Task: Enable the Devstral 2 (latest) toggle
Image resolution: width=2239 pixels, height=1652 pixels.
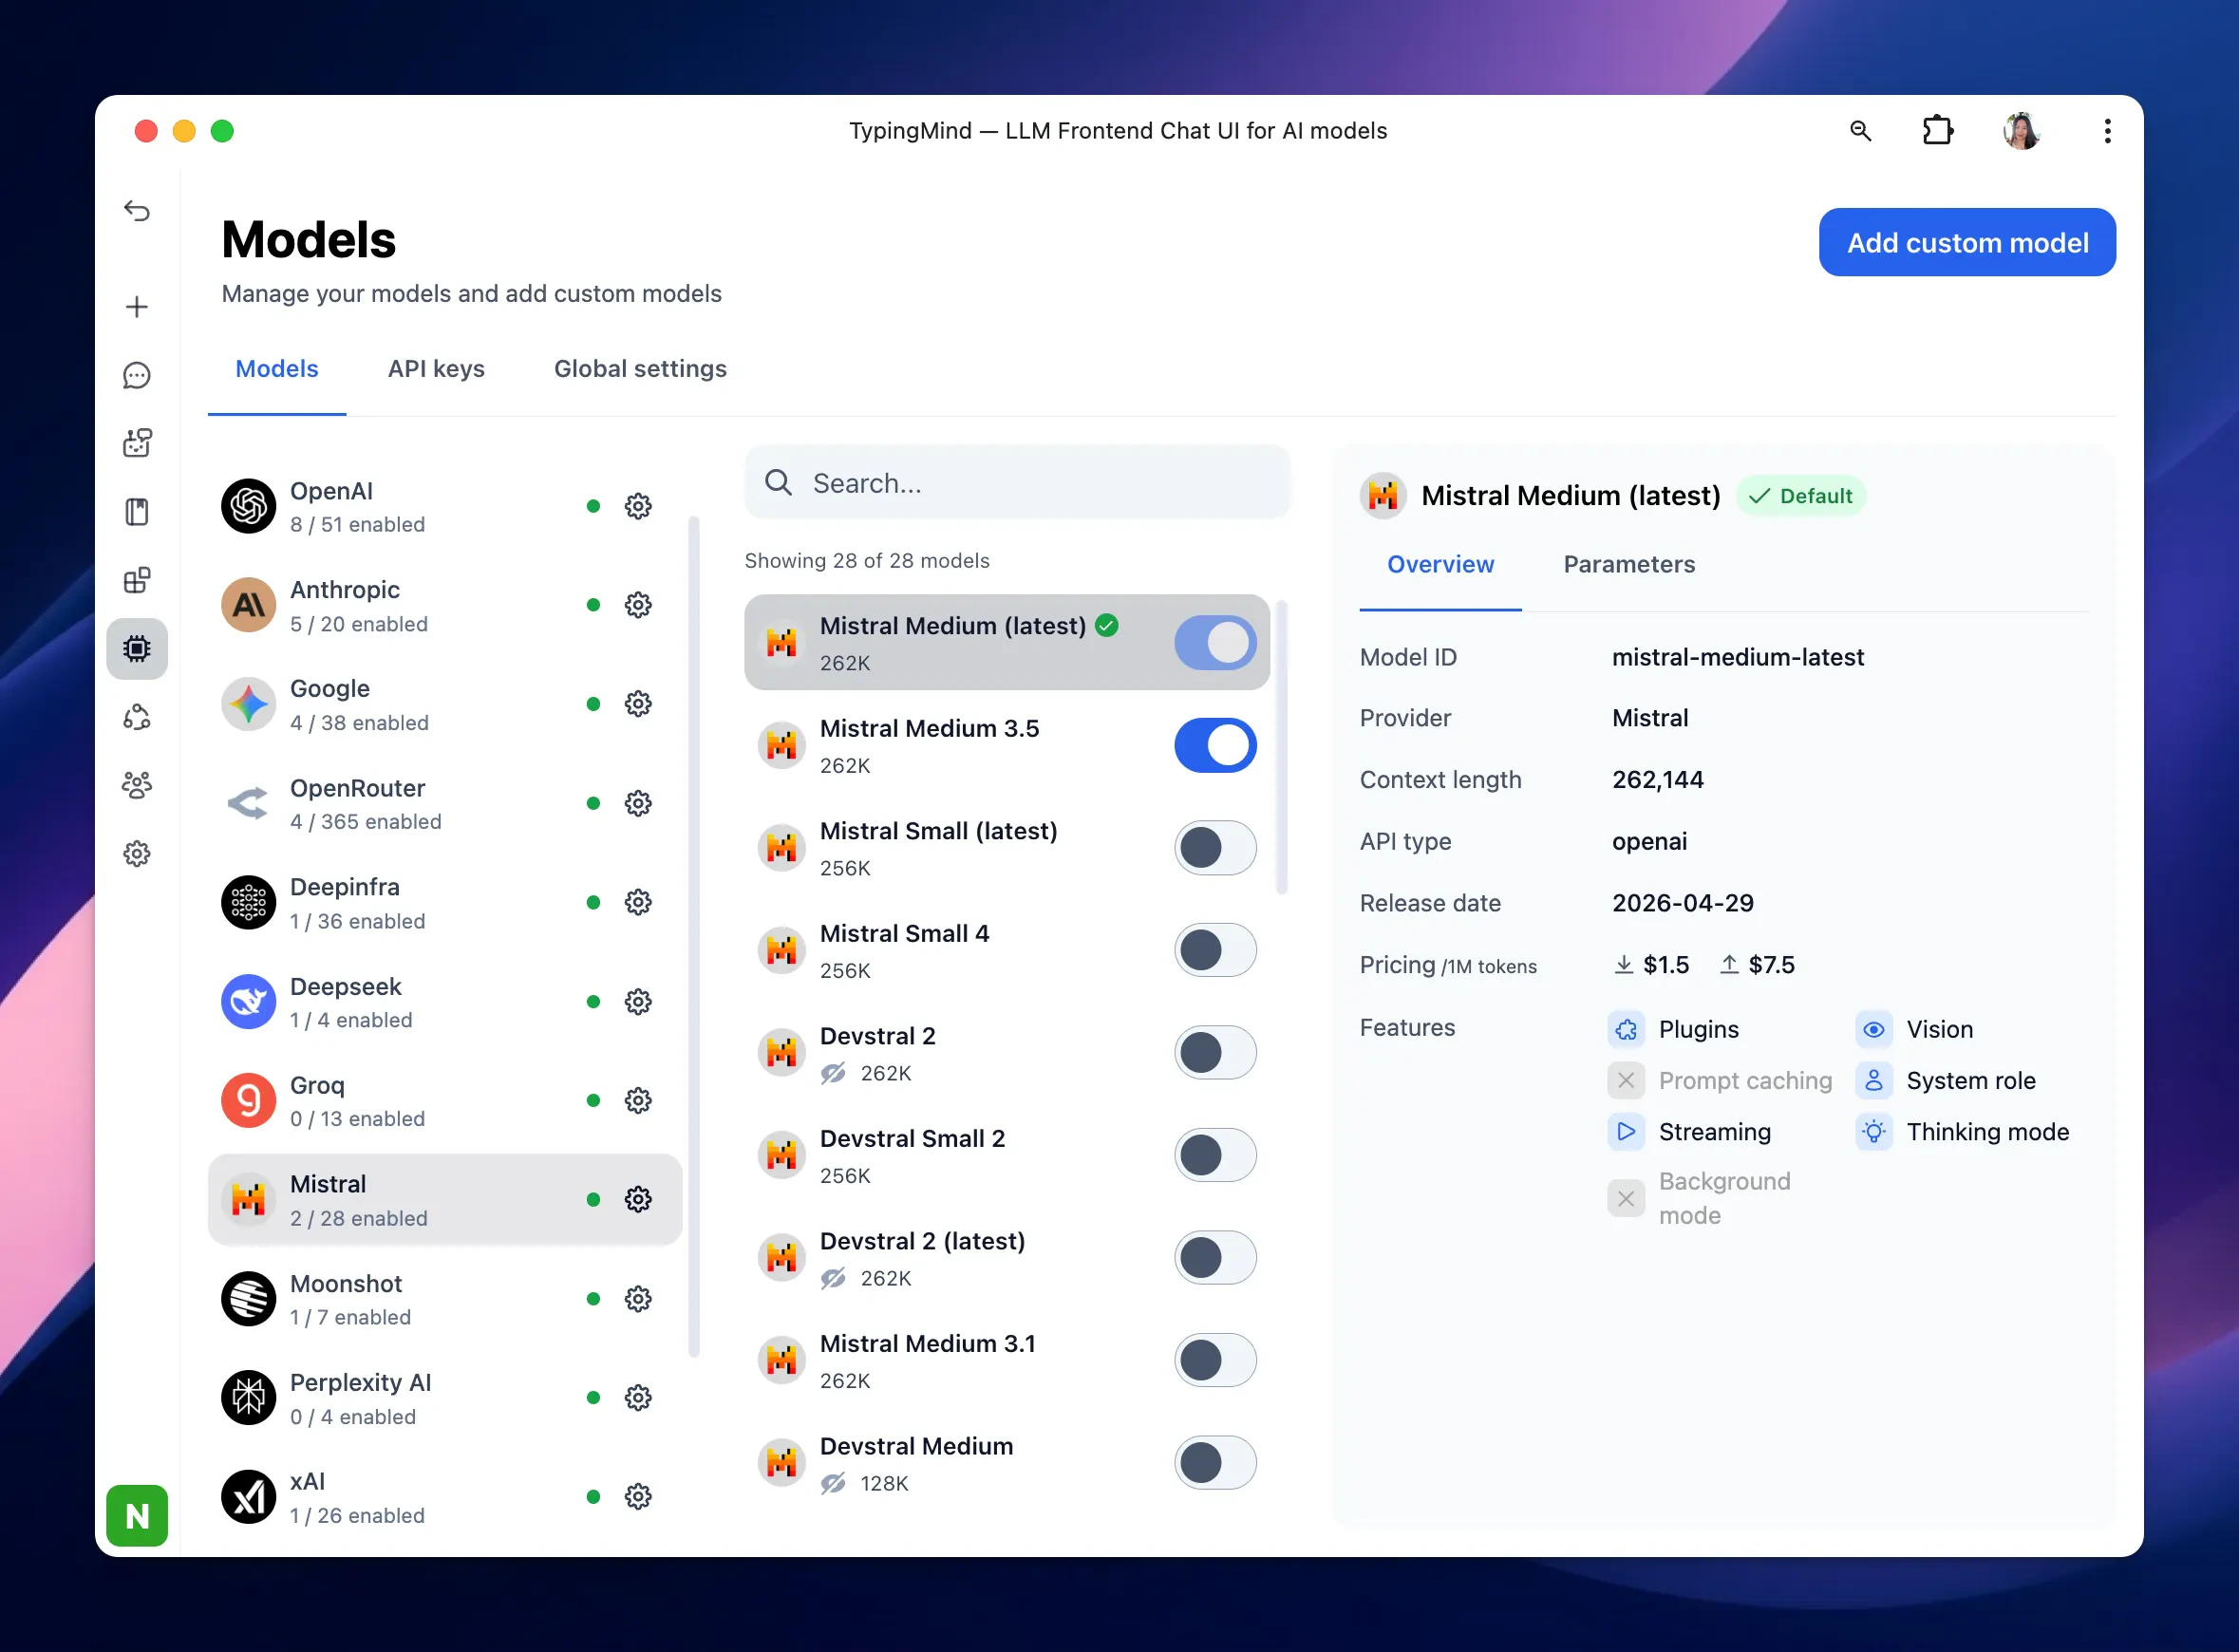Action: pos(1215,1258)
